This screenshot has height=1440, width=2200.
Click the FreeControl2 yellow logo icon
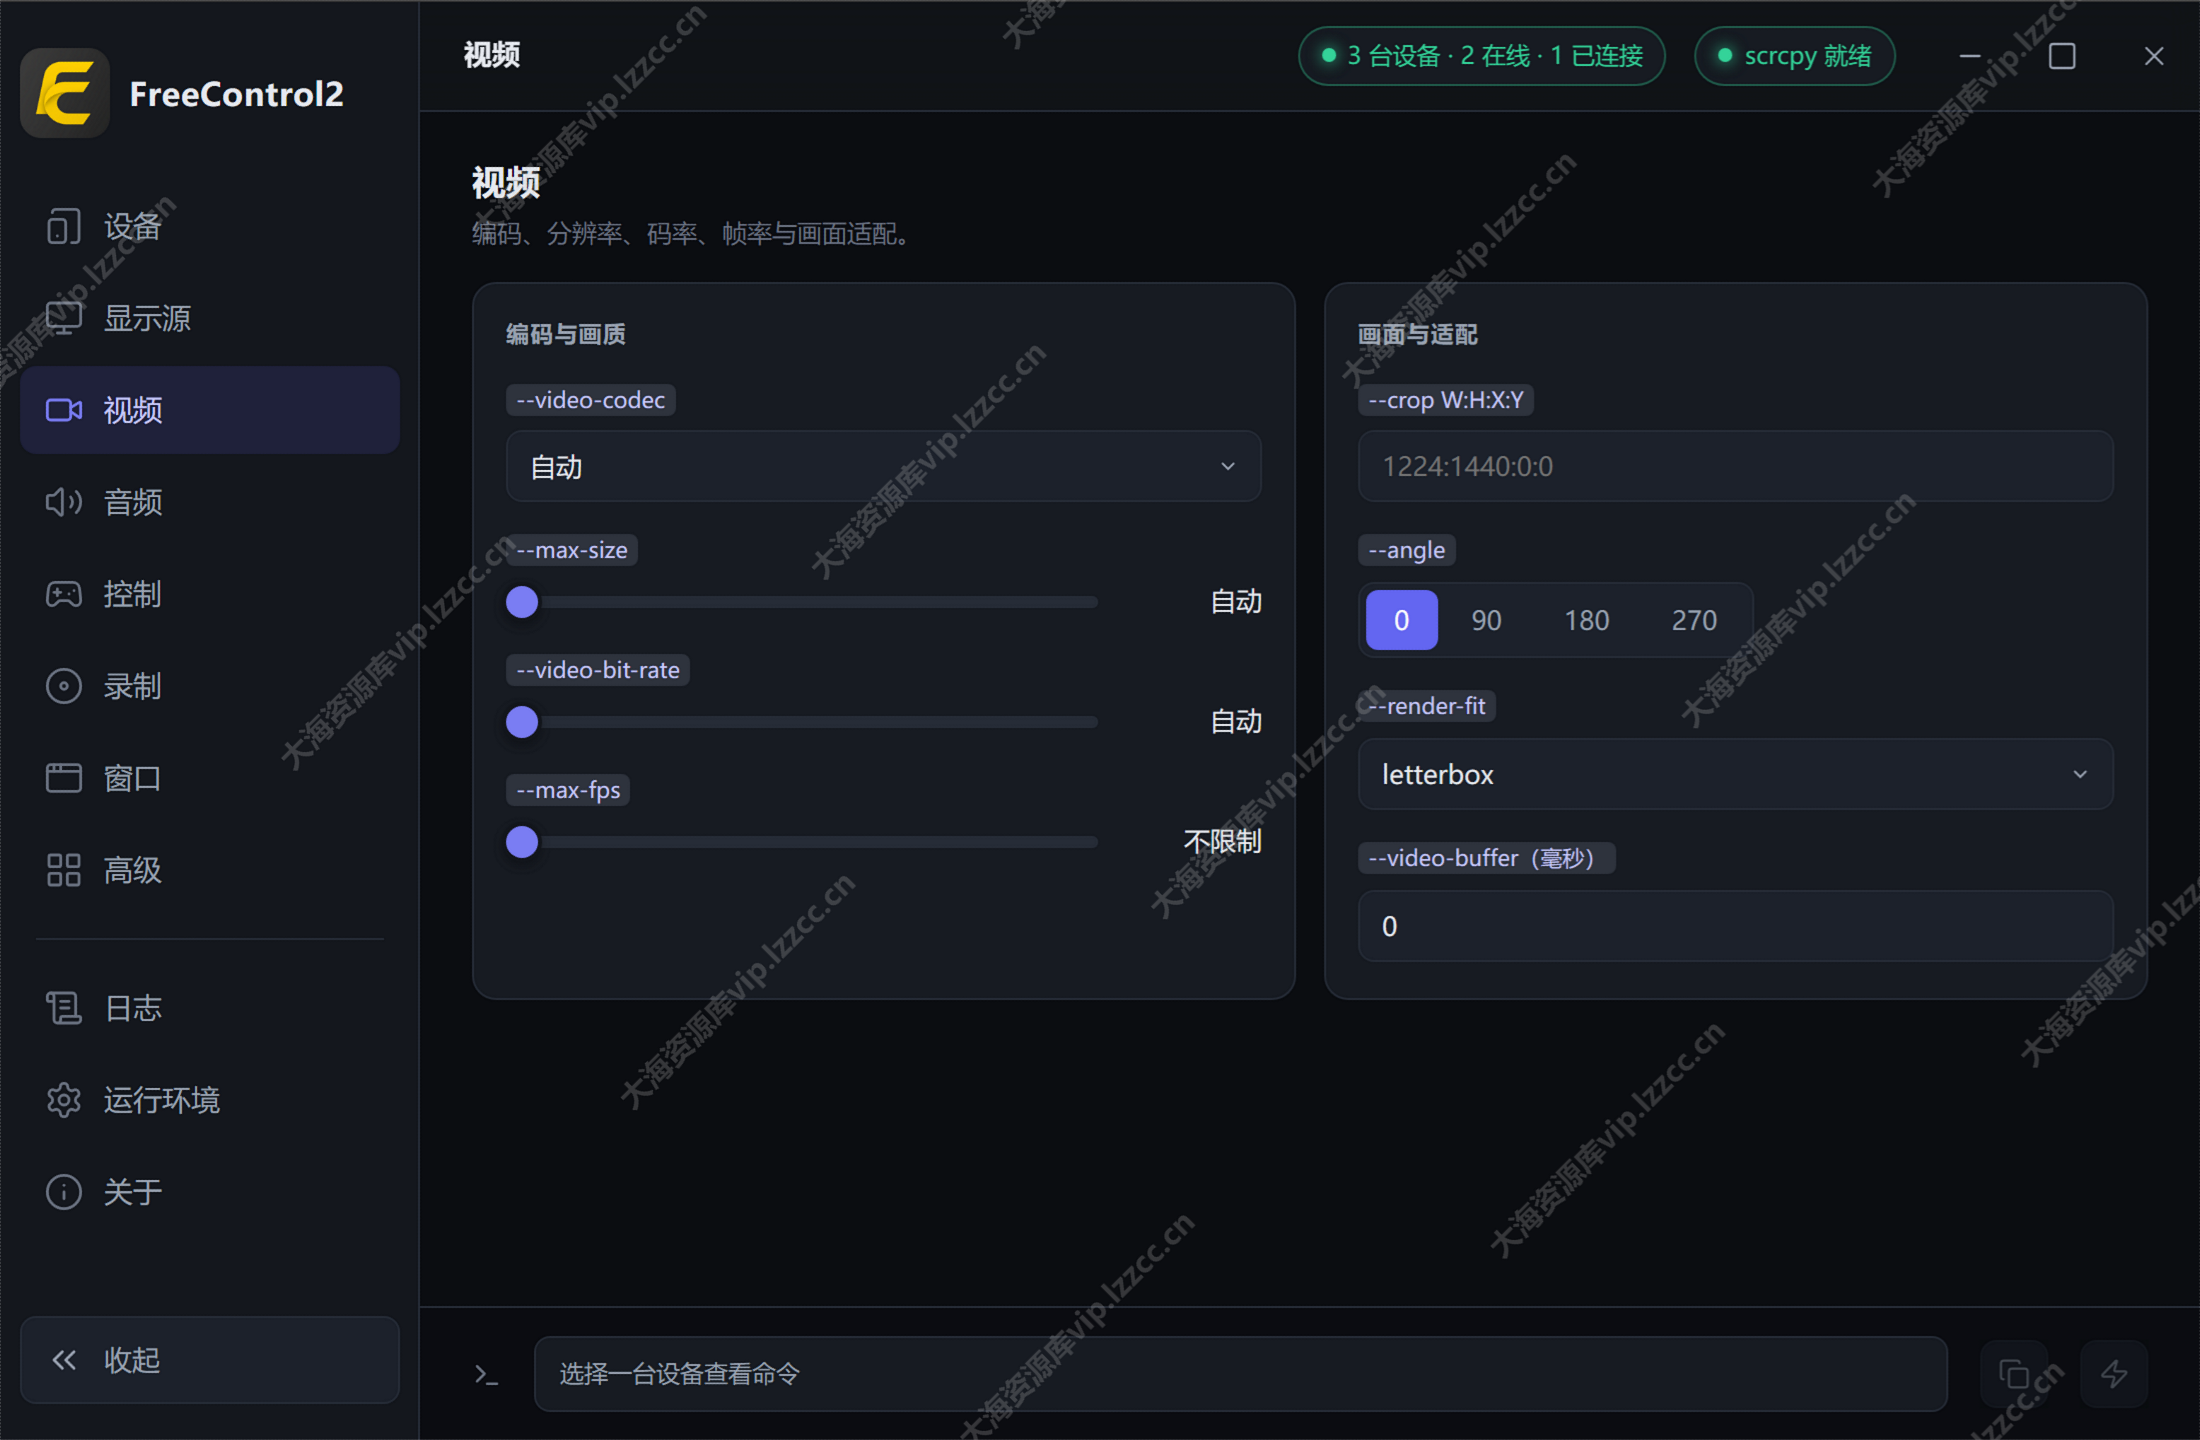point(65,93)
